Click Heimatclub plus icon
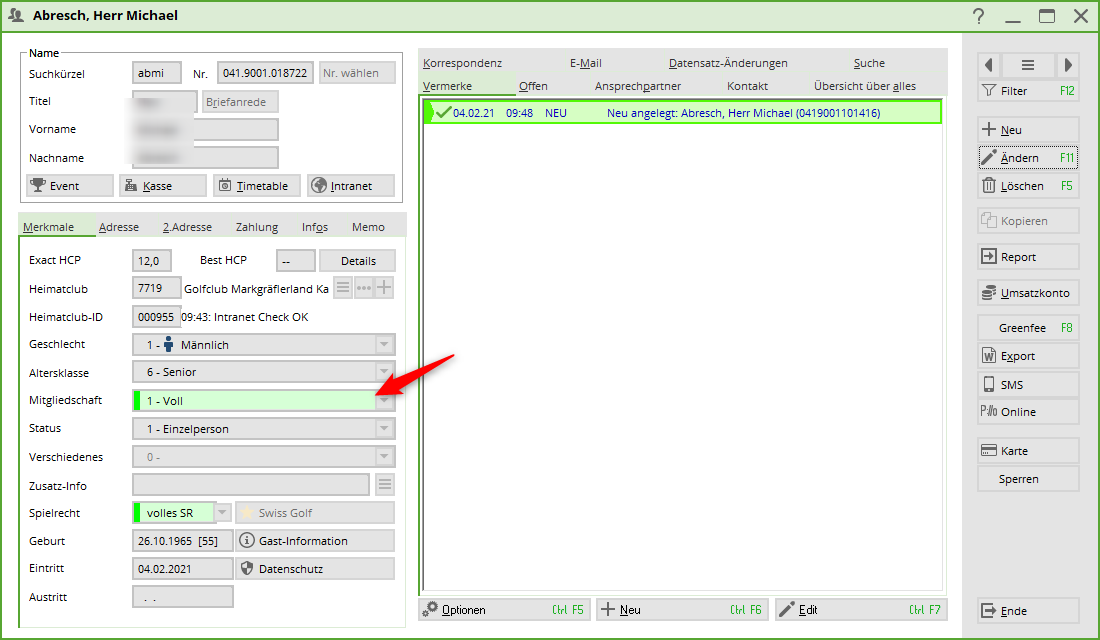Viewport: 1100px width, 640px height. [x=384, y=288]
